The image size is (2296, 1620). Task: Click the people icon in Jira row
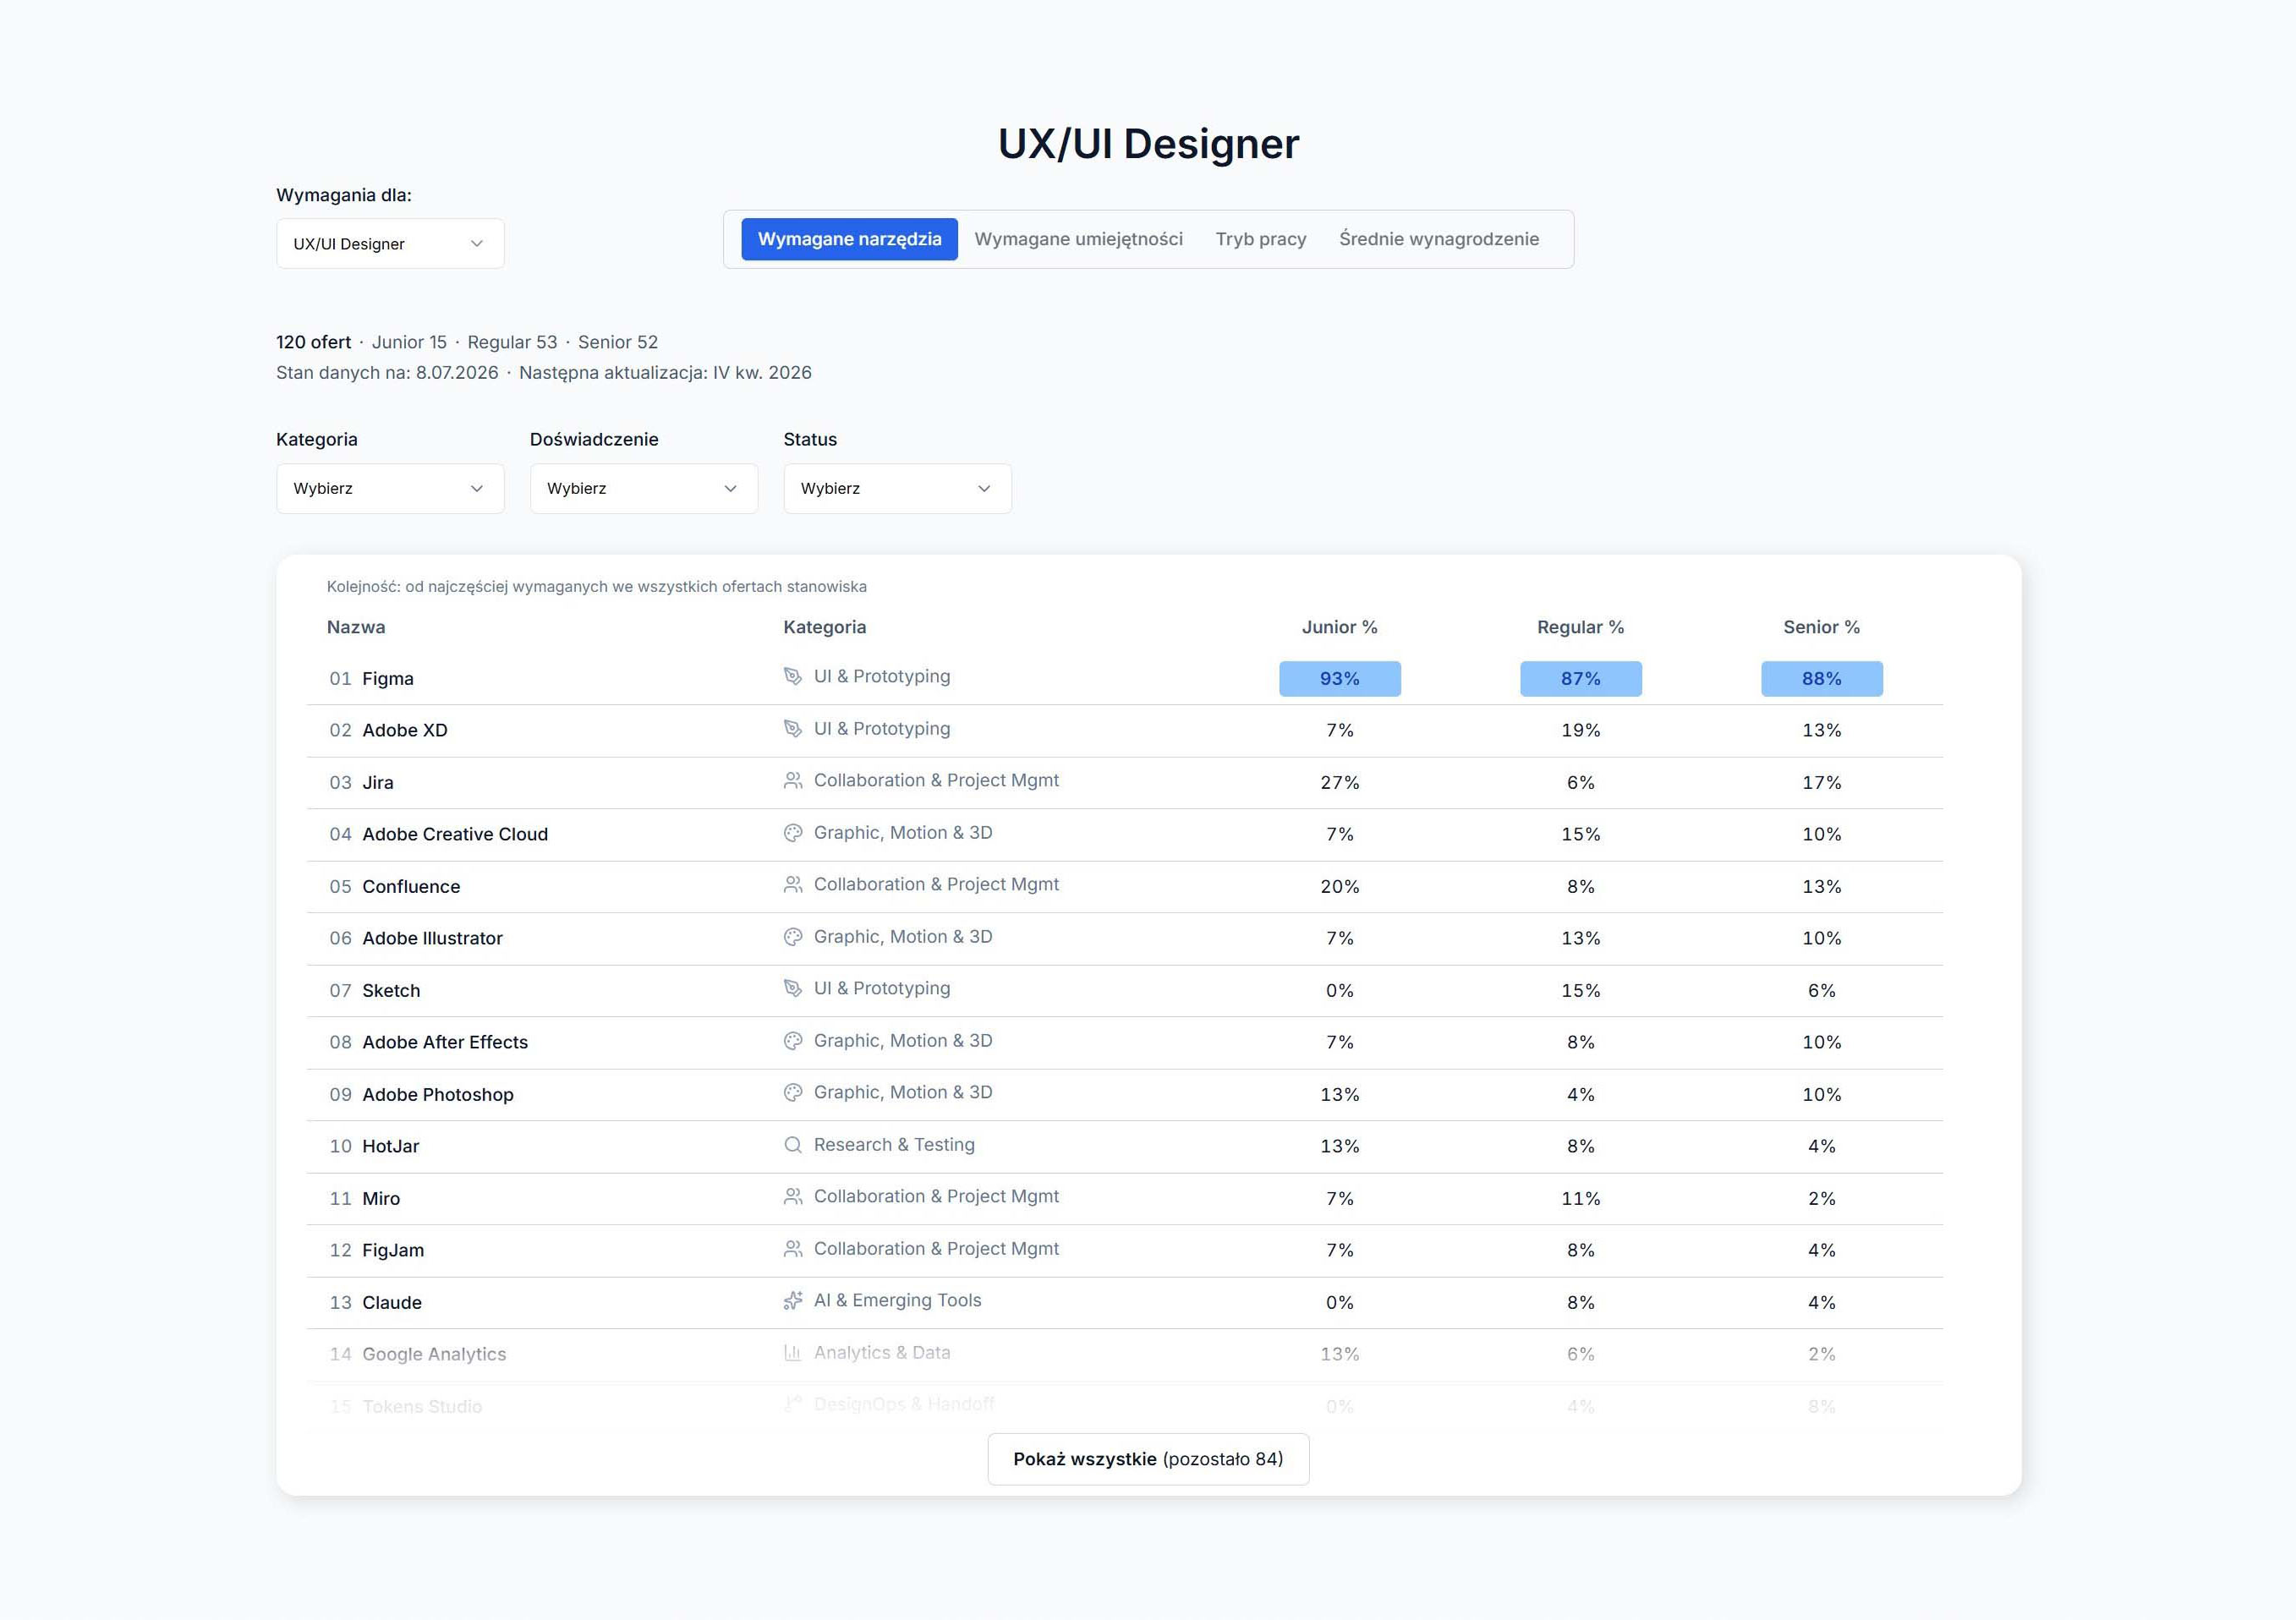click(x=792, y=780)
